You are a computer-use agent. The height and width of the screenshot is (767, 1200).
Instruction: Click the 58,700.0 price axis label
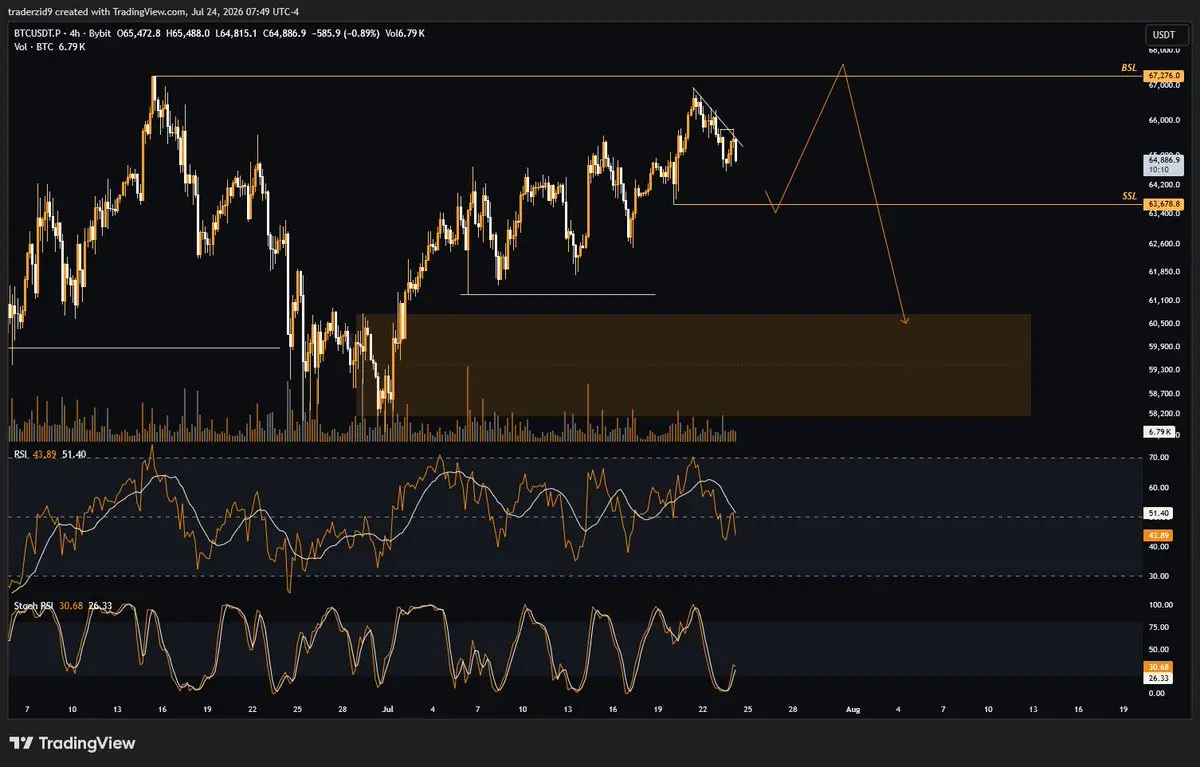1165,394
